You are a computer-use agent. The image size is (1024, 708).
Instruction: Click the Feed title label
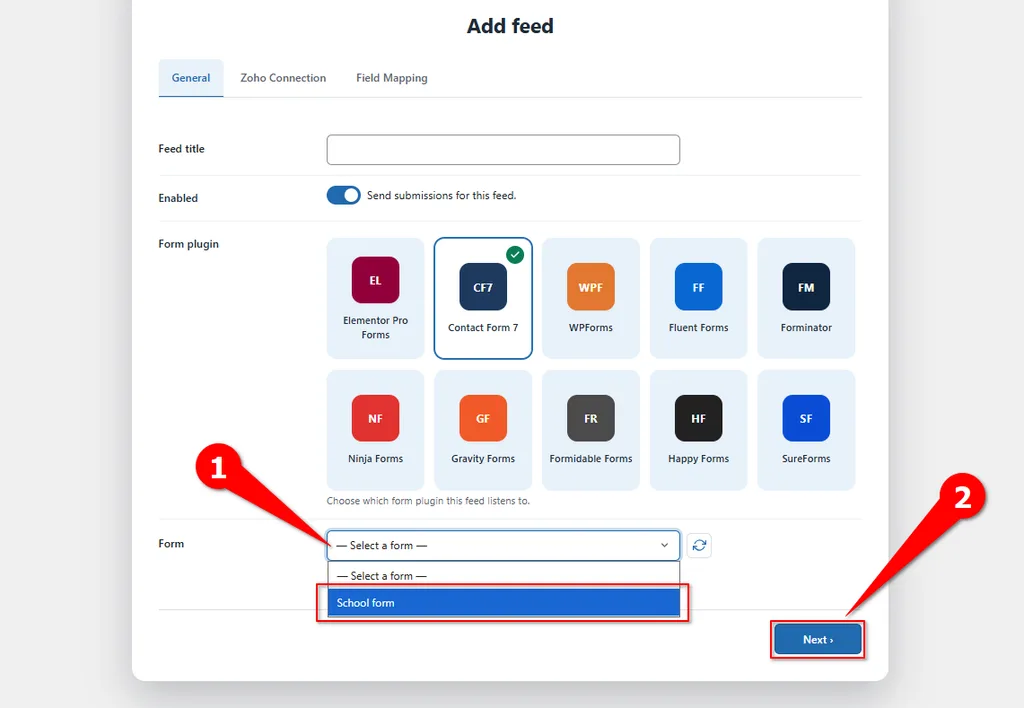[182, 149]
